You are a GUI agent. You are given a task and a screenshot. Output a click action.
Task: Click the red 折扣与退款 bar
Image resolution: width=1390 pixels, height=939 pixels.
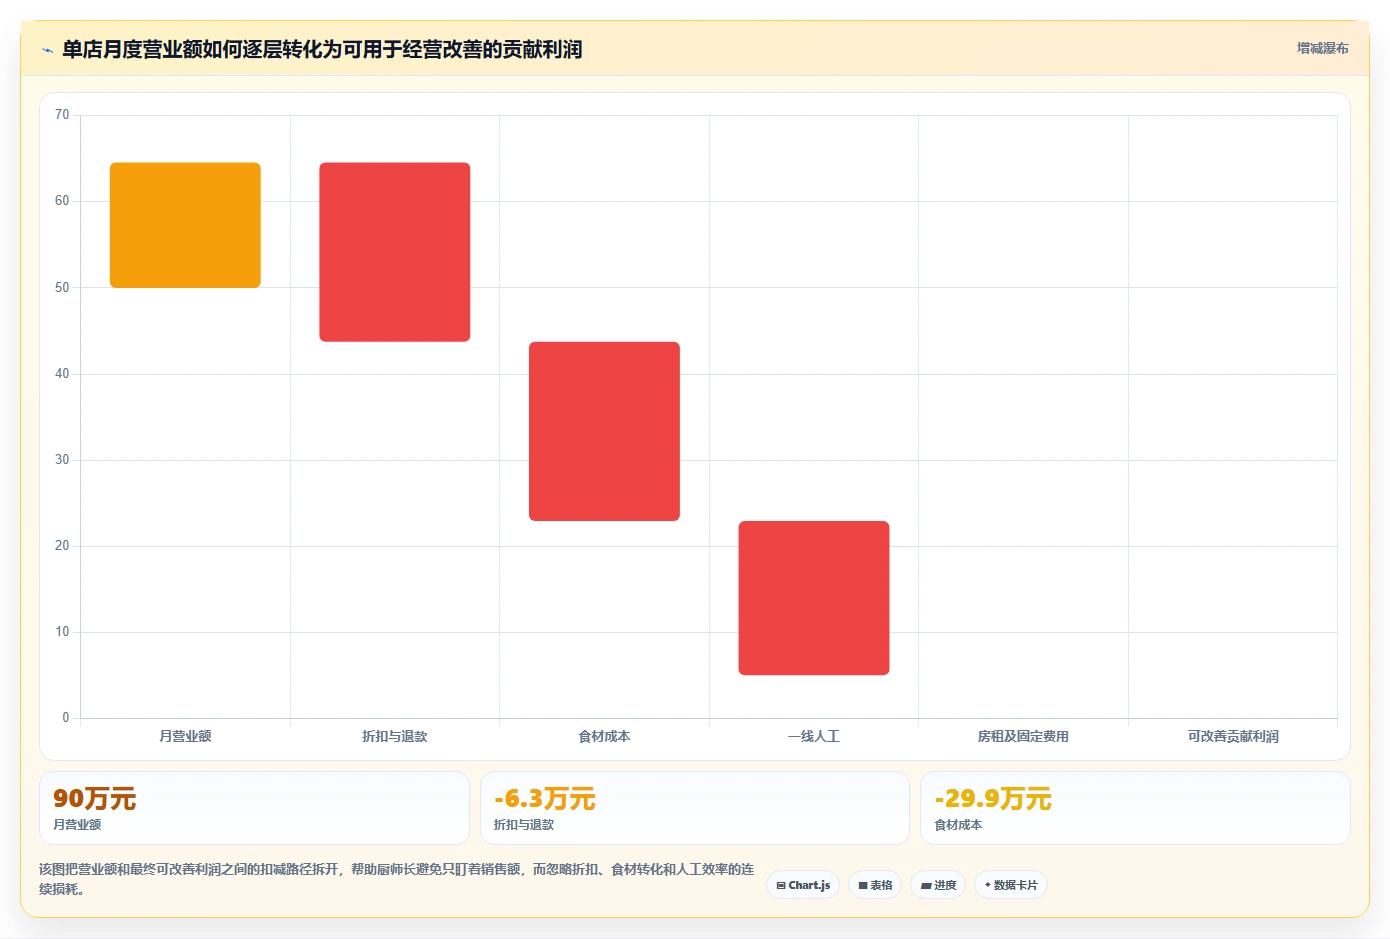click(x=395, y=252)
